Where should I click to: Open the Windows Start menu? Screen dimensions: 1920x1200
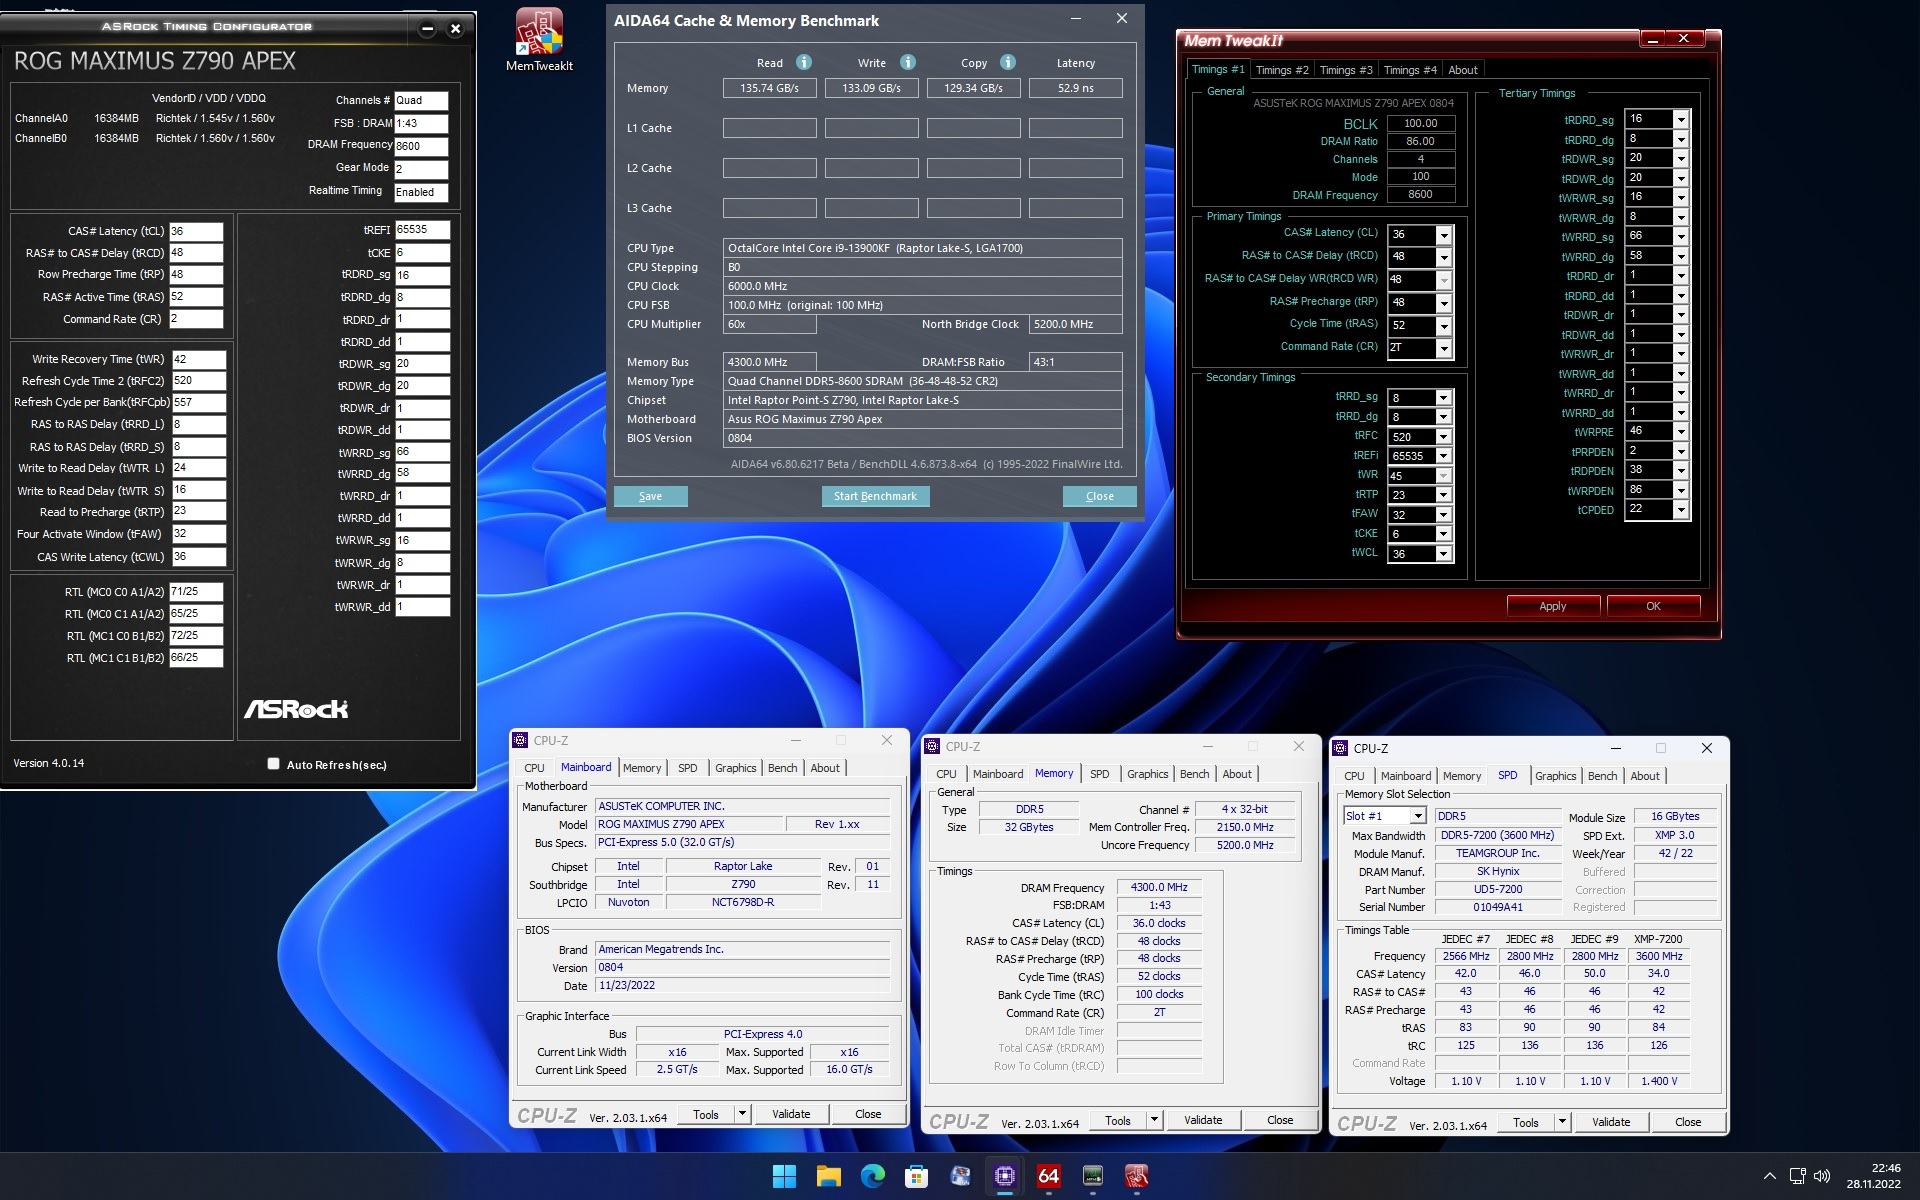[784, 1176]
